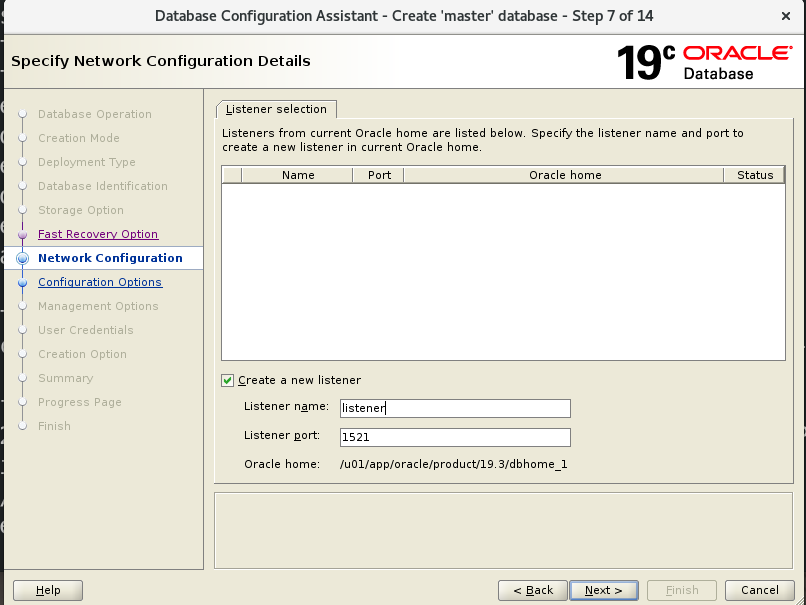Click the Configuration Options step bullet
This screenshot has height=605, width=806.
23,282
